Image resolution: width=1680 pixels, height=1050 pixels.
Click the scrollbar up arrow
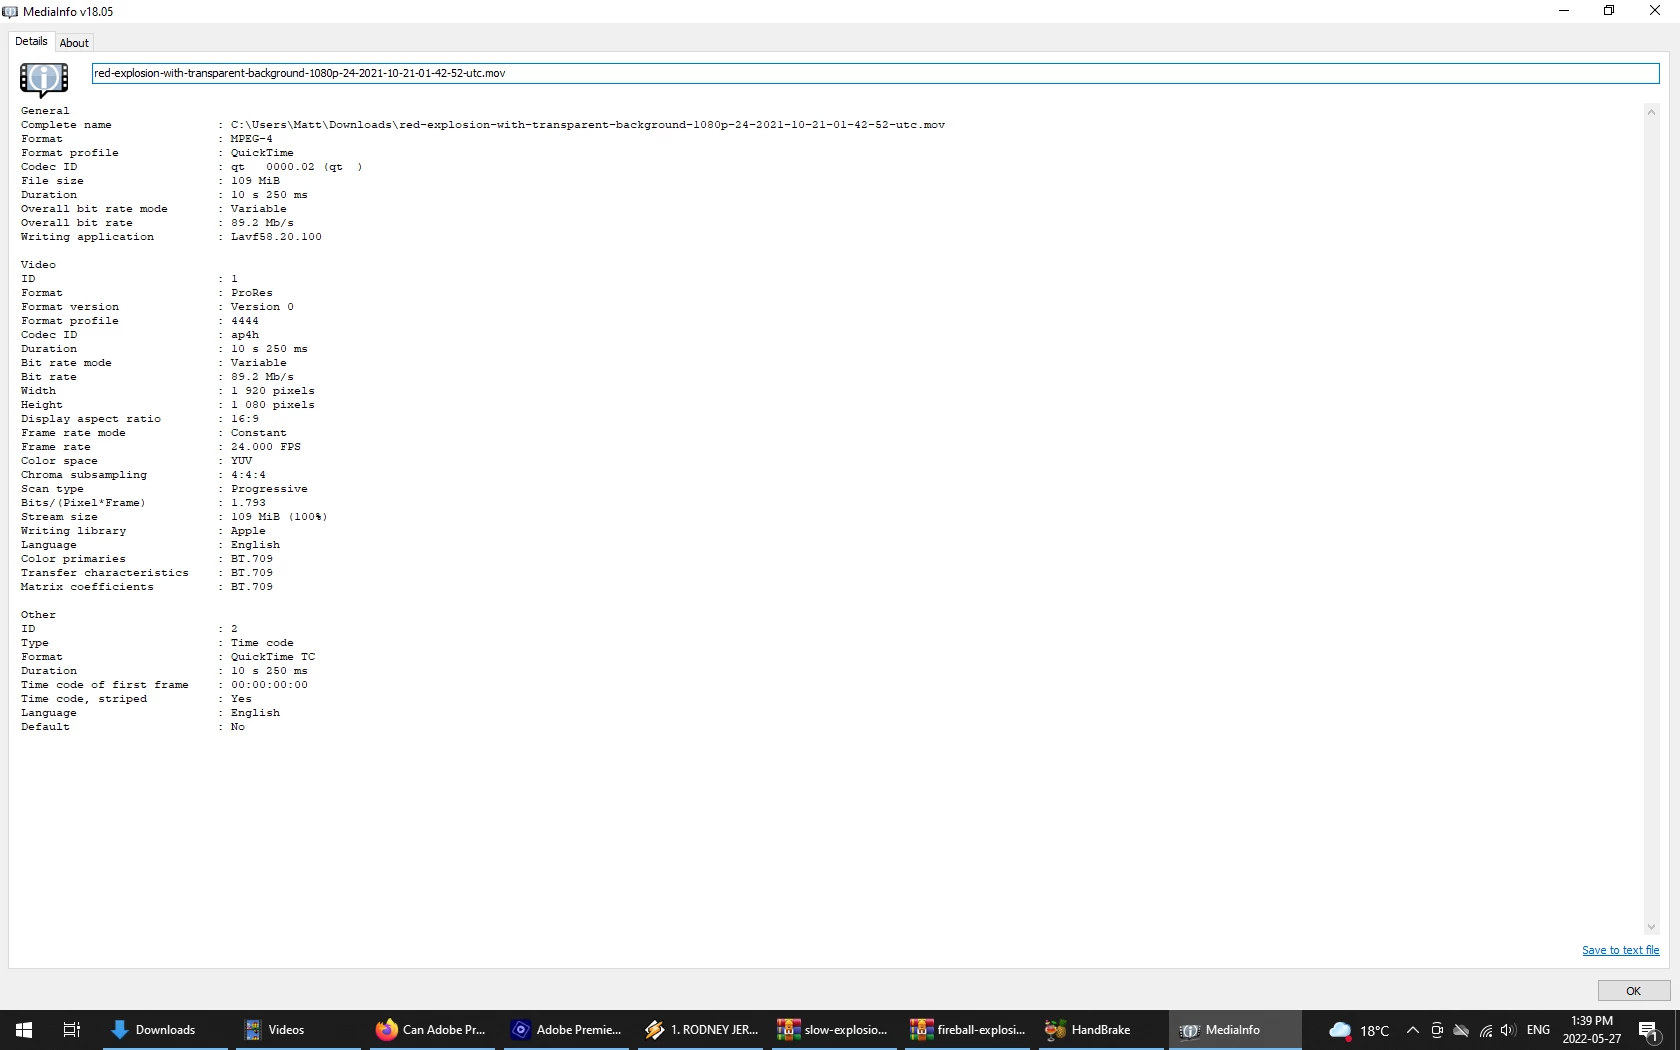[1651, 112]
